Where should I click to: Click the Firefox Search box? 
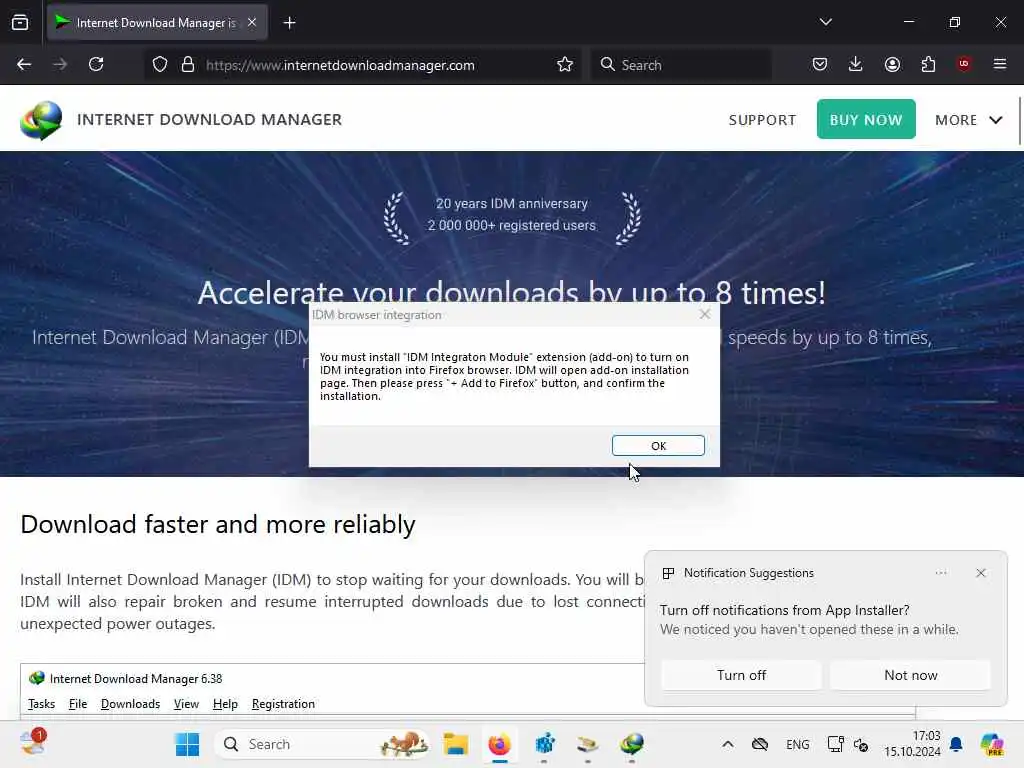click(x=681, y=65)
